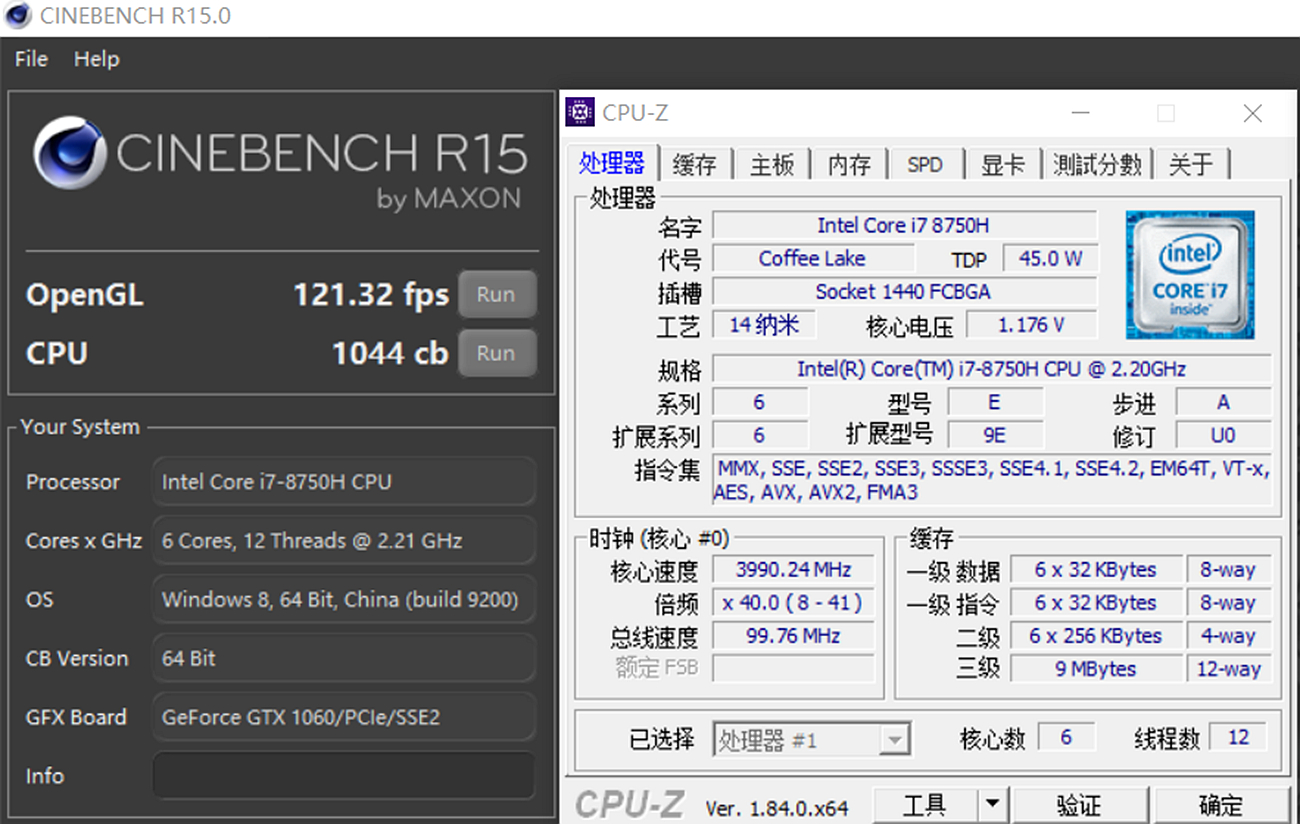Open the SPD tab
The height and width of the screenshot is (824, 1300).
pyautogui.click(x=925, y=165)
